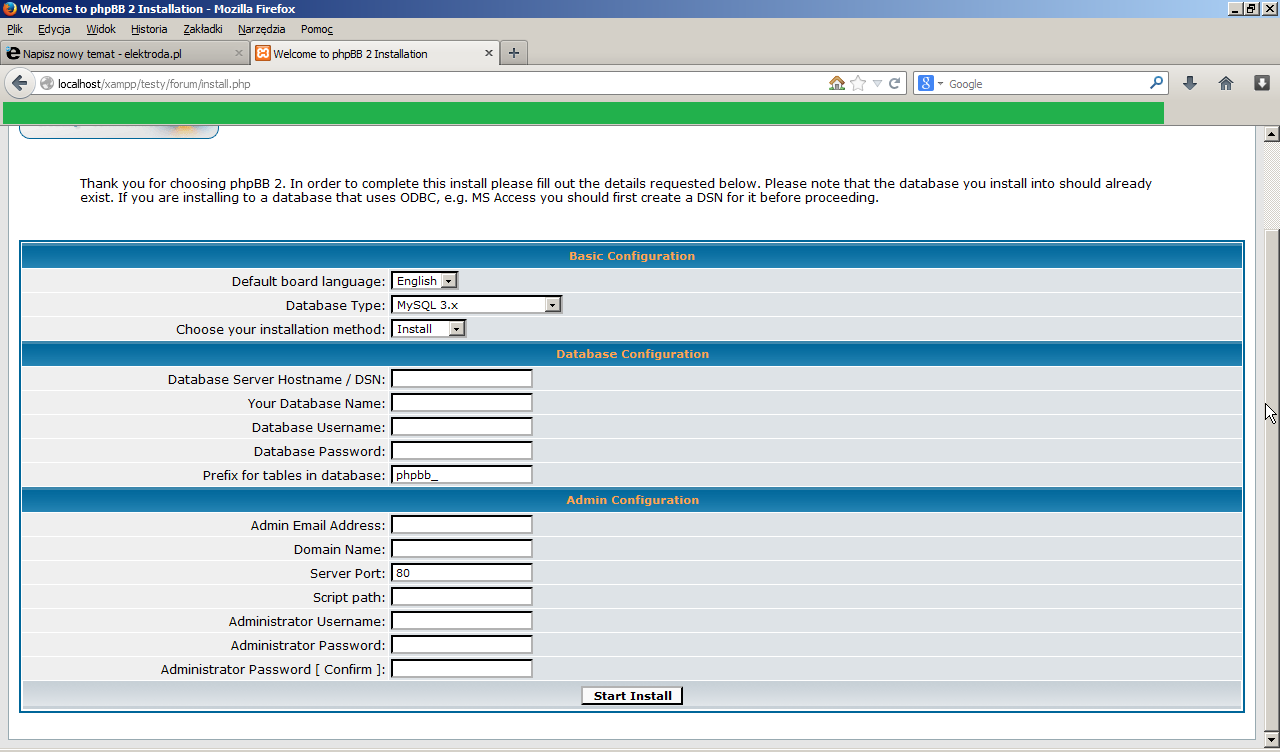Open the Narzędzia menu
The image size is (1280, 752).
pyautogui.click(x=262, y=29)
